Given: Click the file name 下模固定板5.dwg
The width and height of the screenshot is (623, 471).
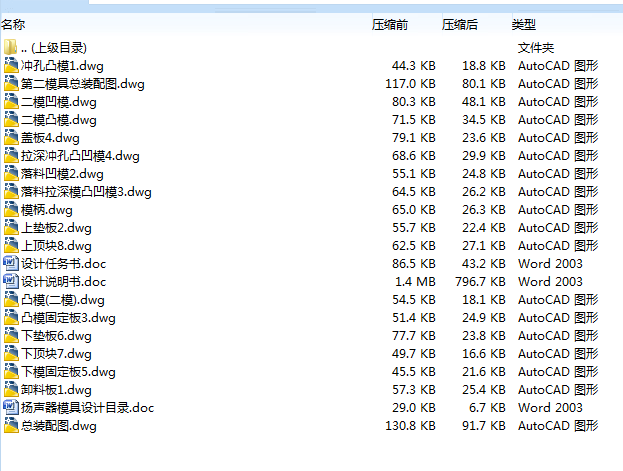Looking at the screenshot, I should click(68, 372).
